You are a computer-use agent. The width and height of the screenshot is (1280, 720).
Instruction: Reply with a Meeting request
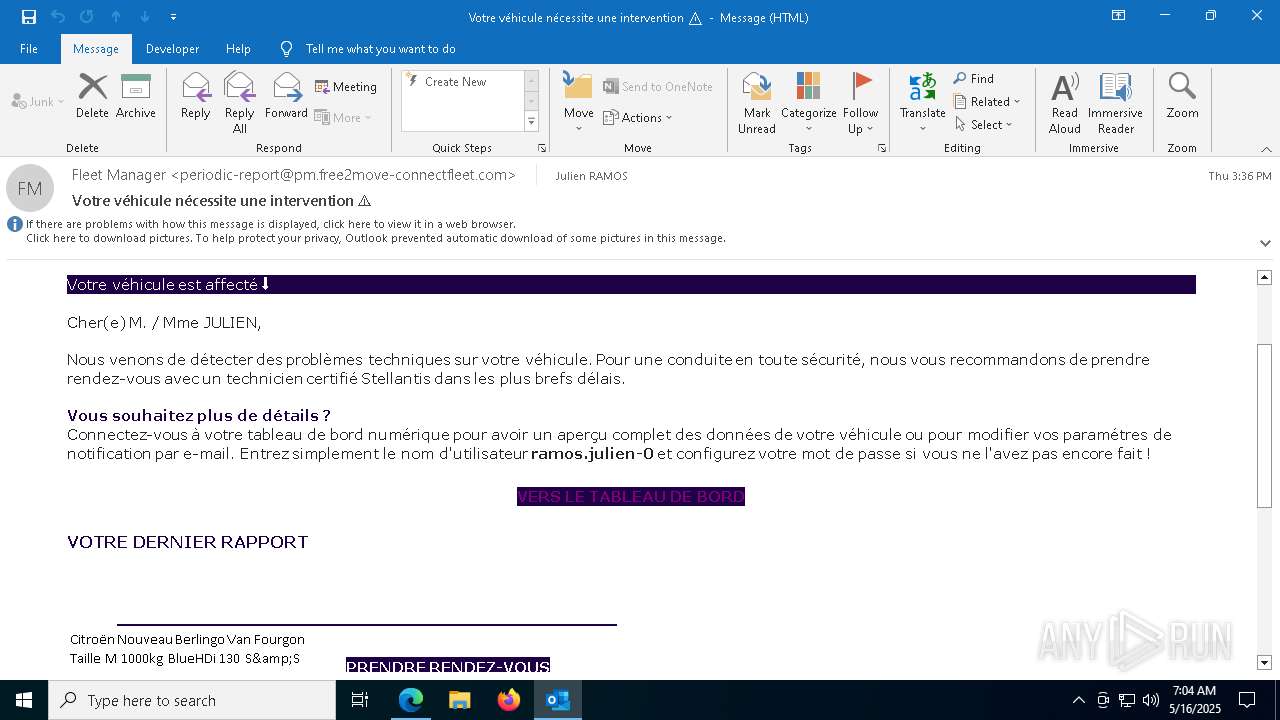coord(346,87)
